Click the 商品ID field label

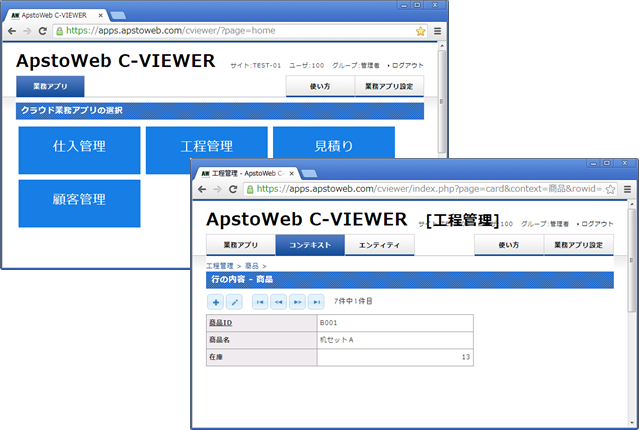[x=220, y=323]
